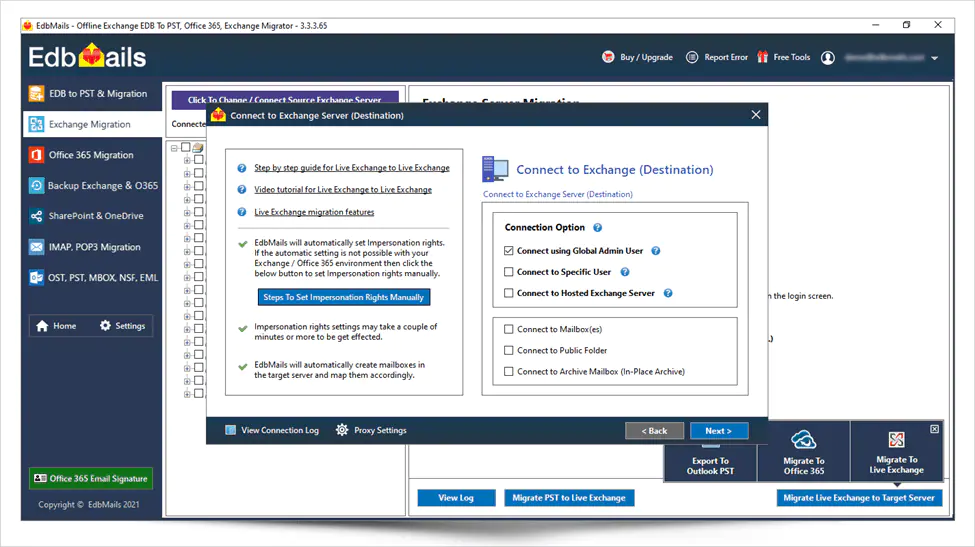Click the Buy / Upgrade label
This screenshot has width=975, height=547.
[646, 57]
